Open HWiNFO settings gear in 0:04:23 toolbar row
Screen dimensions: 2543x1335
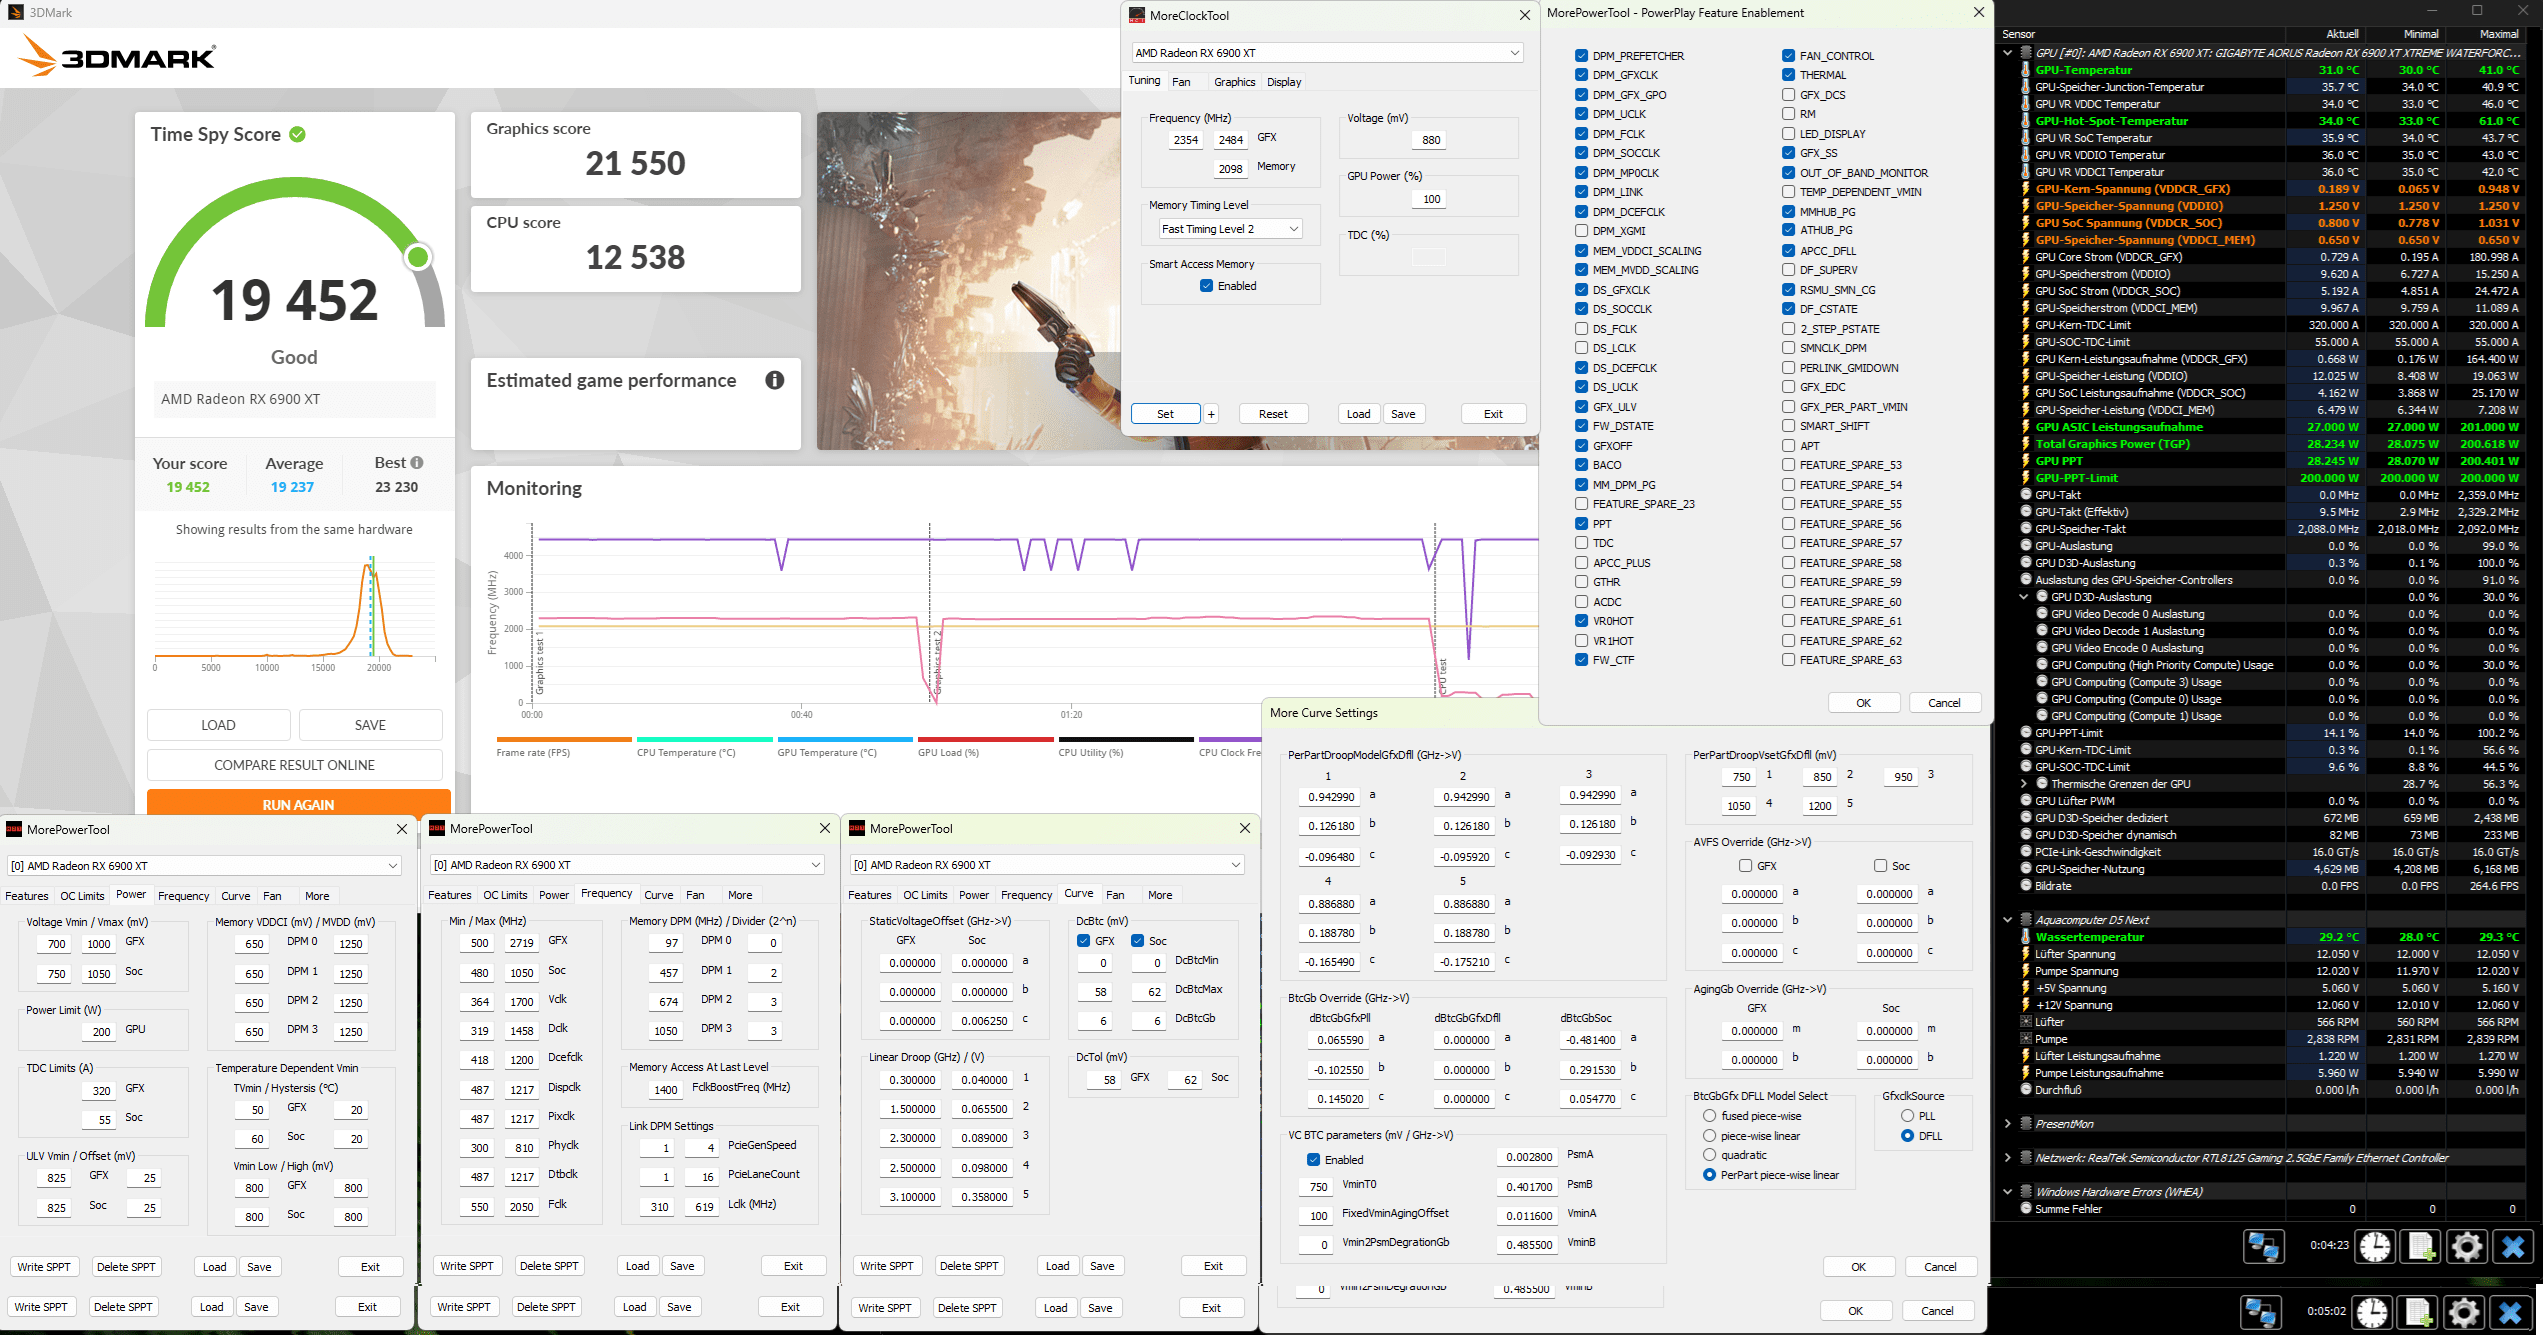[2467, 1247]
